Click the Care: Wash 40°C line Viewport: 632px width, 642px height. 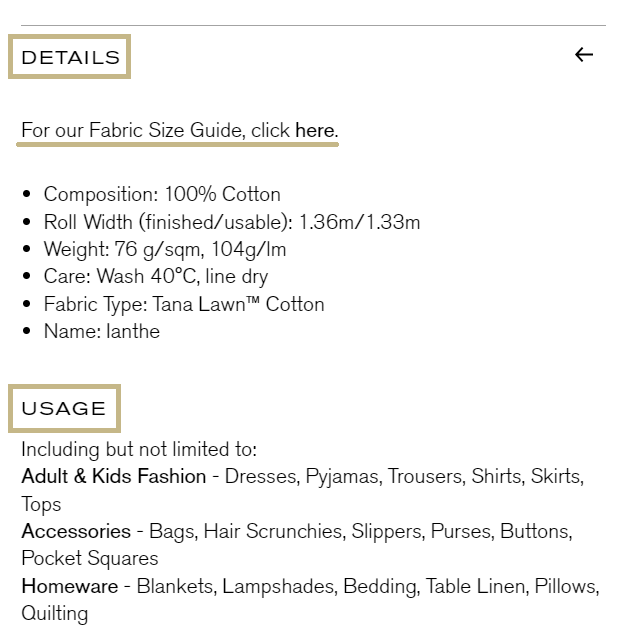click(156, 276)
